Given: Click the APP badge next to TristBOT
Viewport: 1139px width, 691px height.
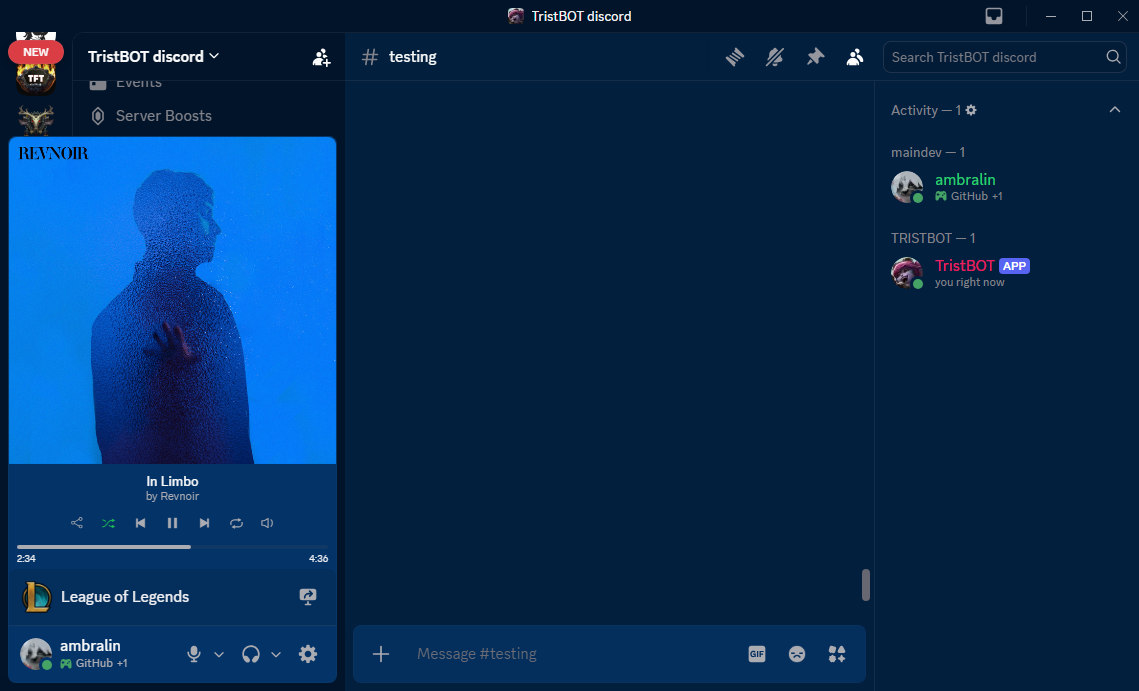Looking at the screenshot, I should pyautogui.click(x=1014, y=266).
